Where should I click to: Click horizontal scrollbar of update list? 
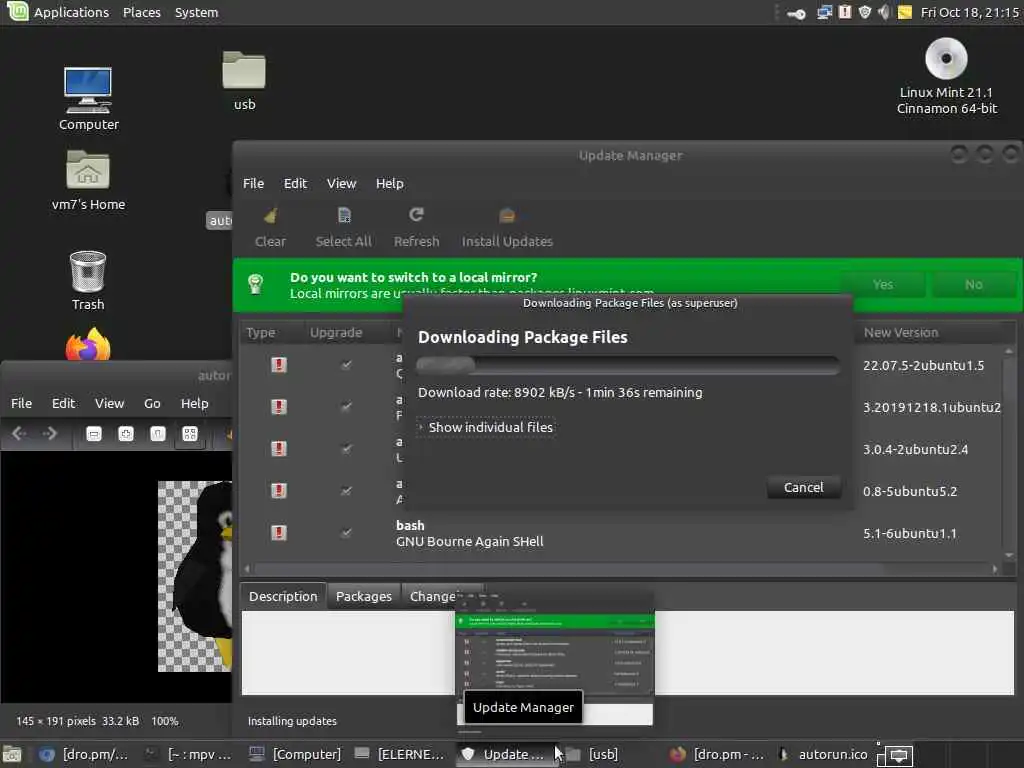pos(620,569)
